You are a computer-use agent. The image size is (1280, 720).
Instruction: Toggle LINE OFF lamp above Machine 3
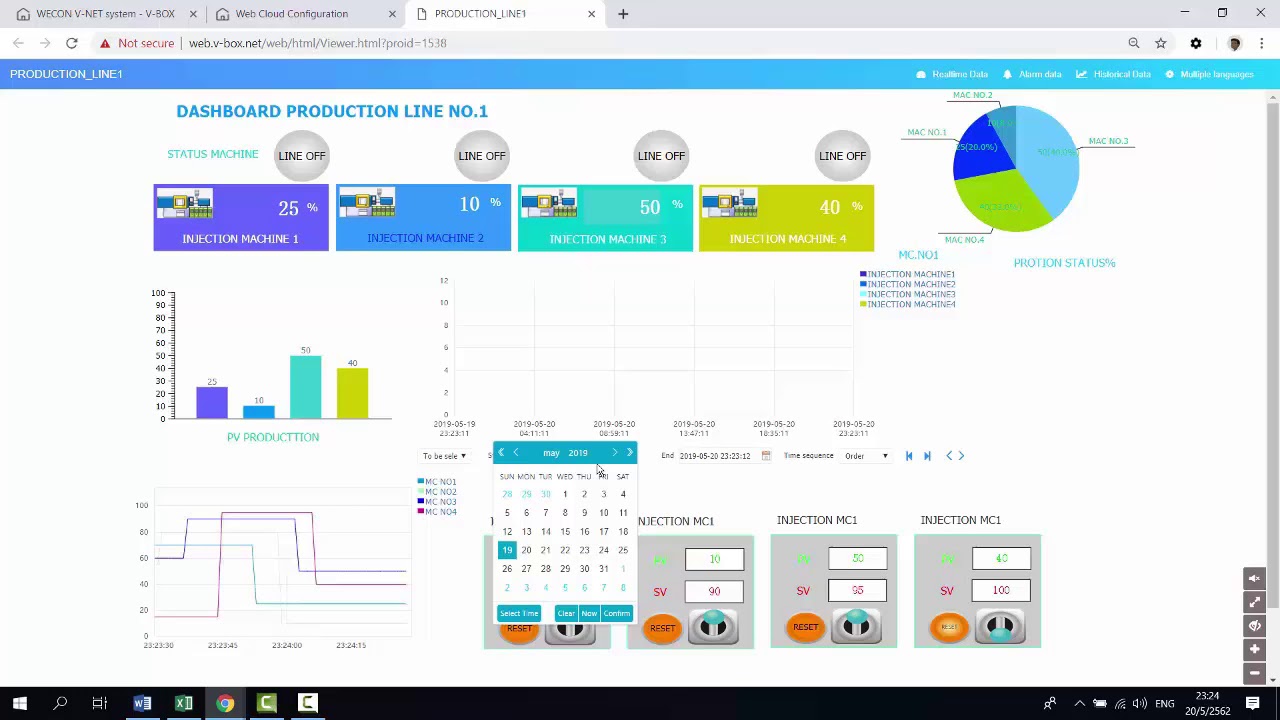661,156
